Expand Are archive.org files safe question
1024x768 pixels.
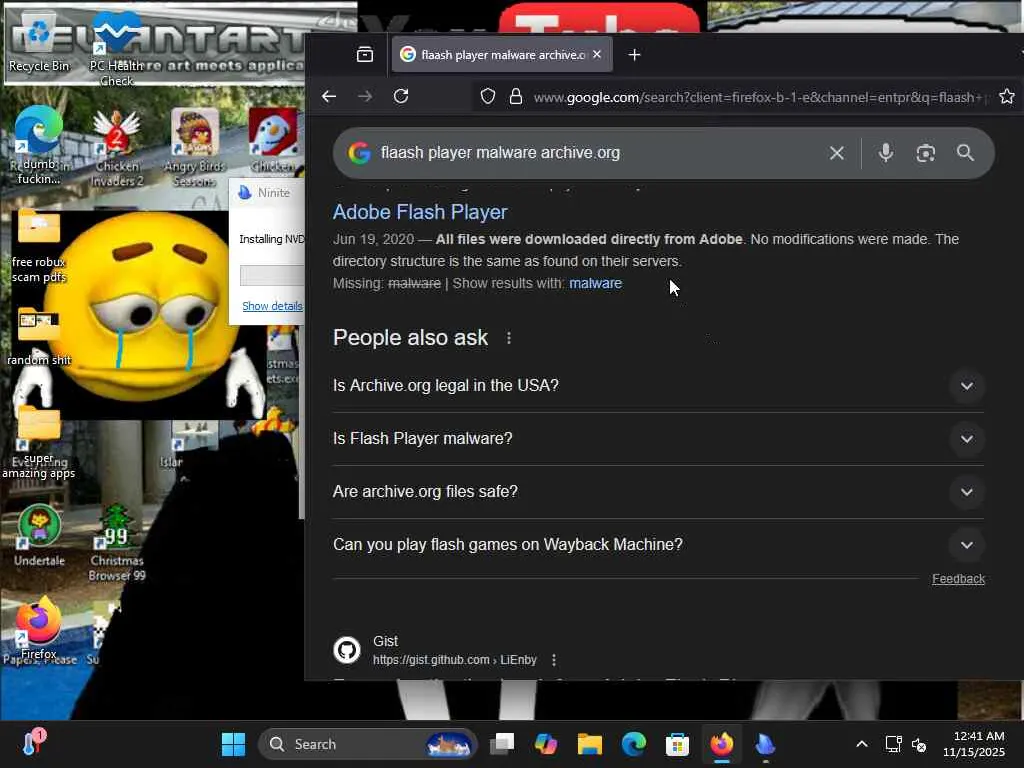(x=658, y=492)
